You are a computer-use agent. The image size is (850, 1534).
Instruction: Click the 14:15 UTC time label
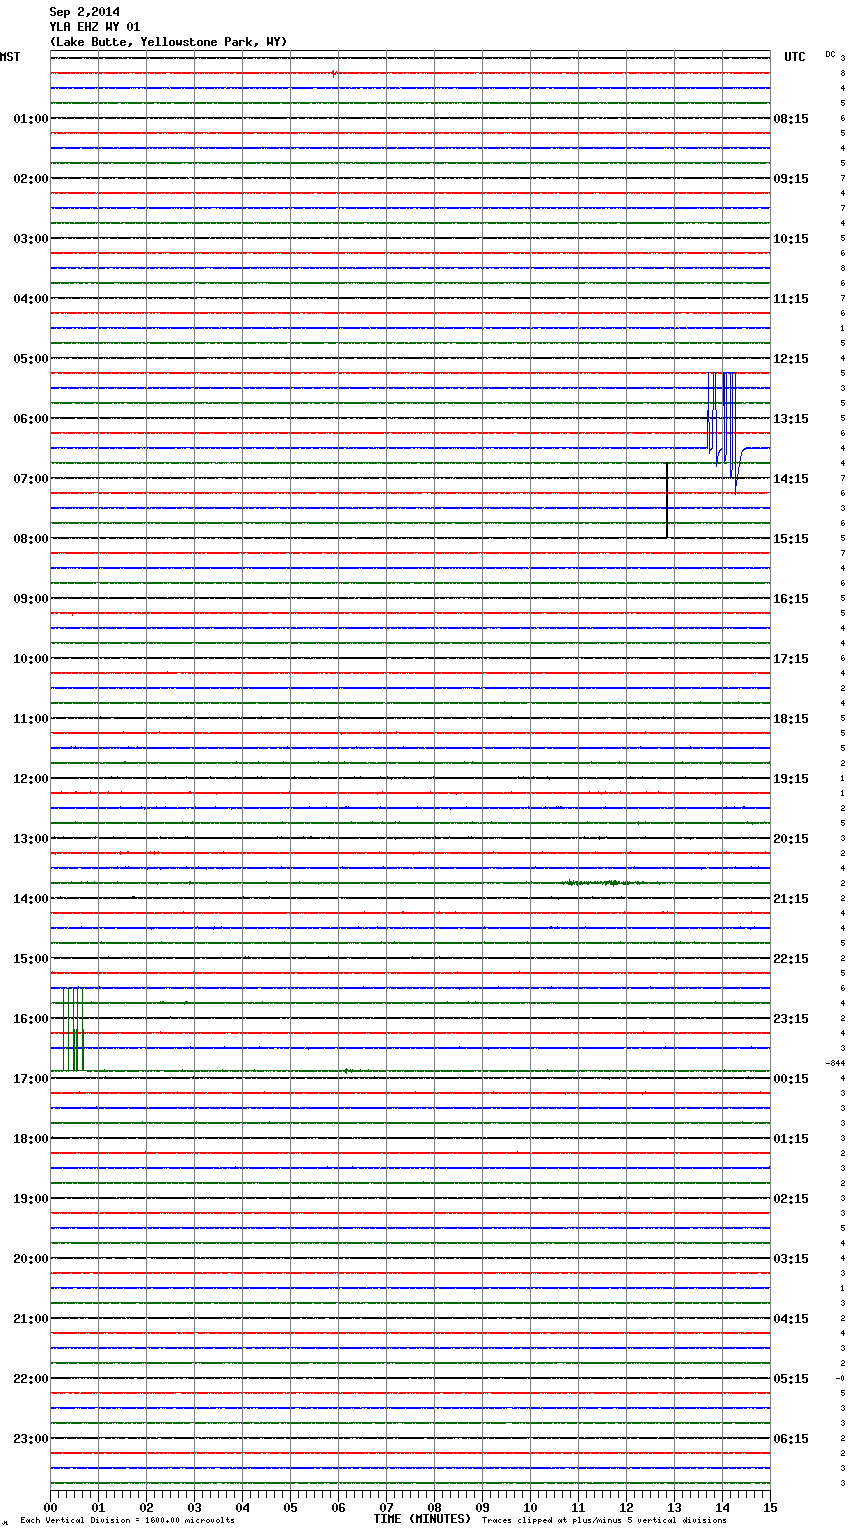(x=791, y=479)
